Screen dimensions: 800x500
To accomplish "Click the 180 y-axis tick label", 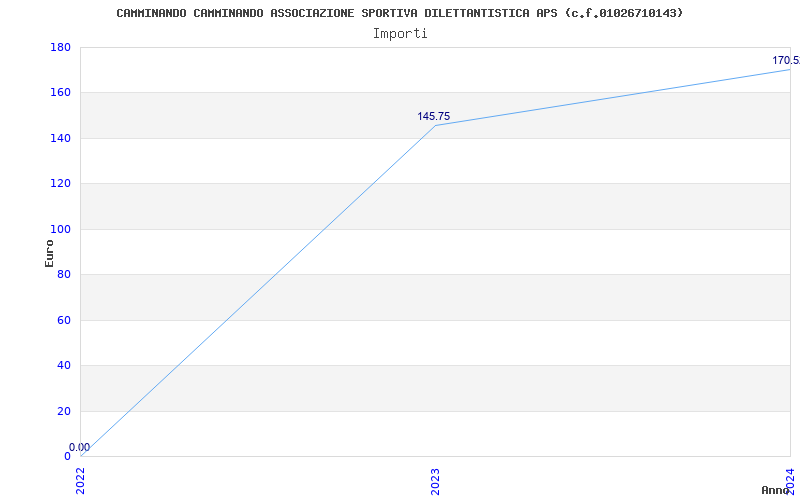I will [x=60, y=47].
